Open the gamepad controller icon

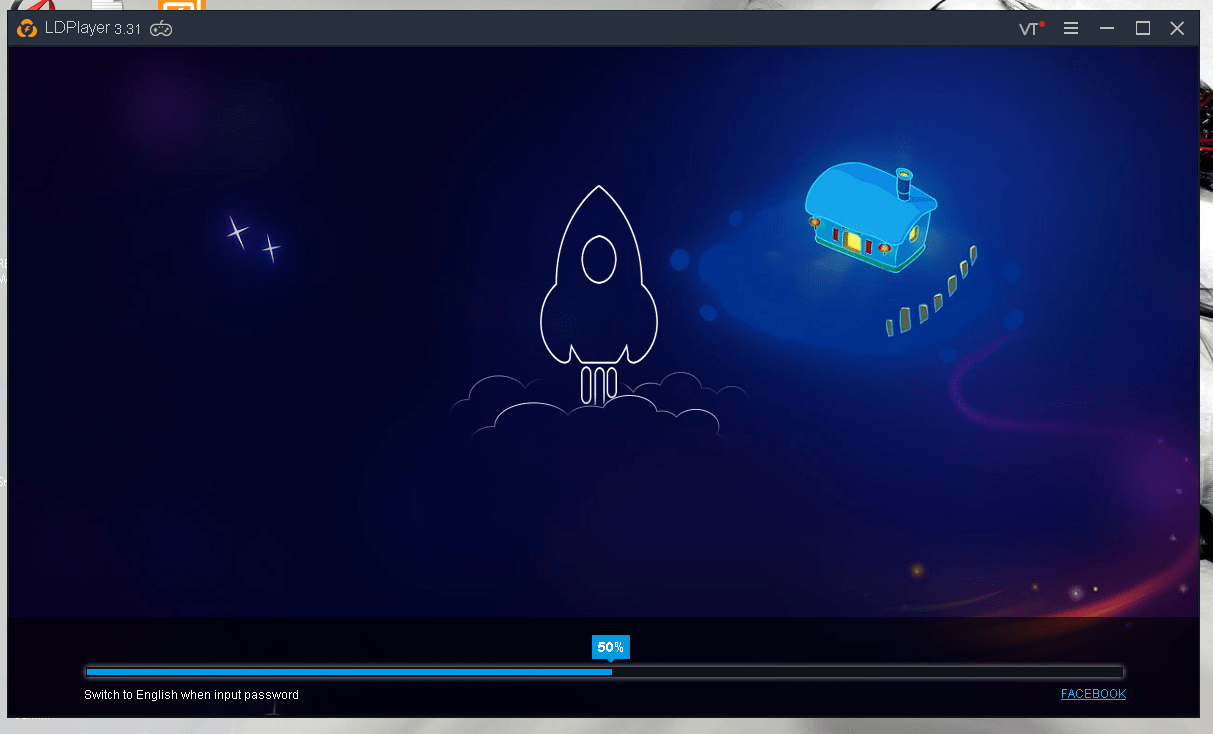coord(161,29)
